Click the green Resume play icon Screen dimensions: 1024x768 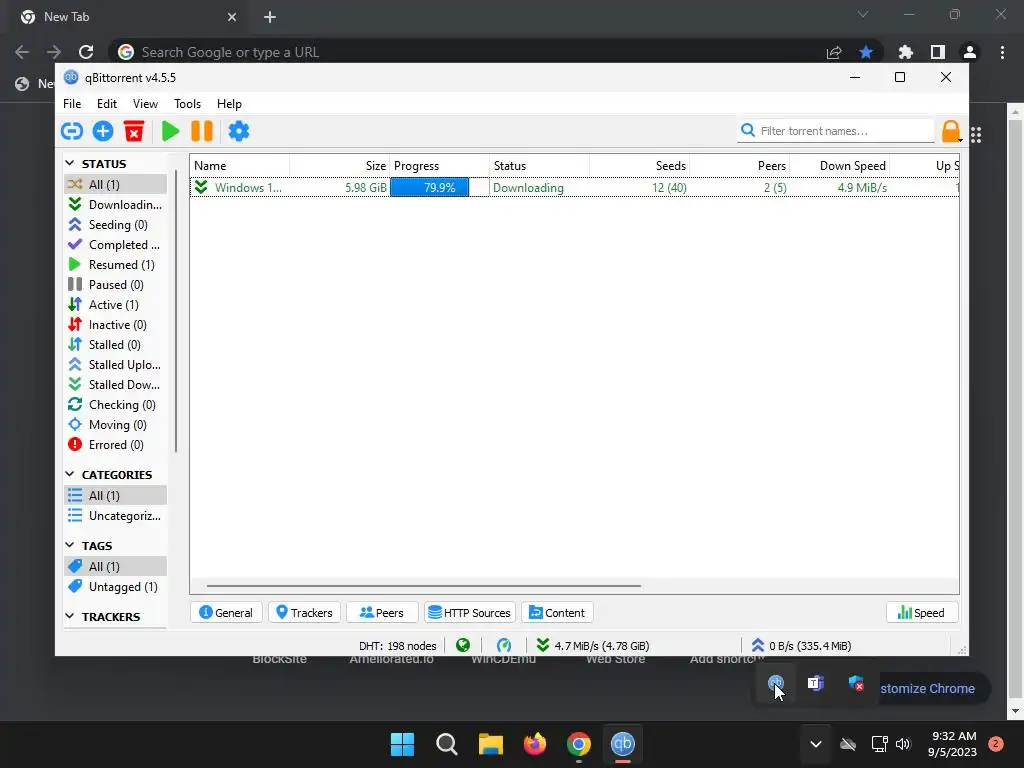point(170,131)
